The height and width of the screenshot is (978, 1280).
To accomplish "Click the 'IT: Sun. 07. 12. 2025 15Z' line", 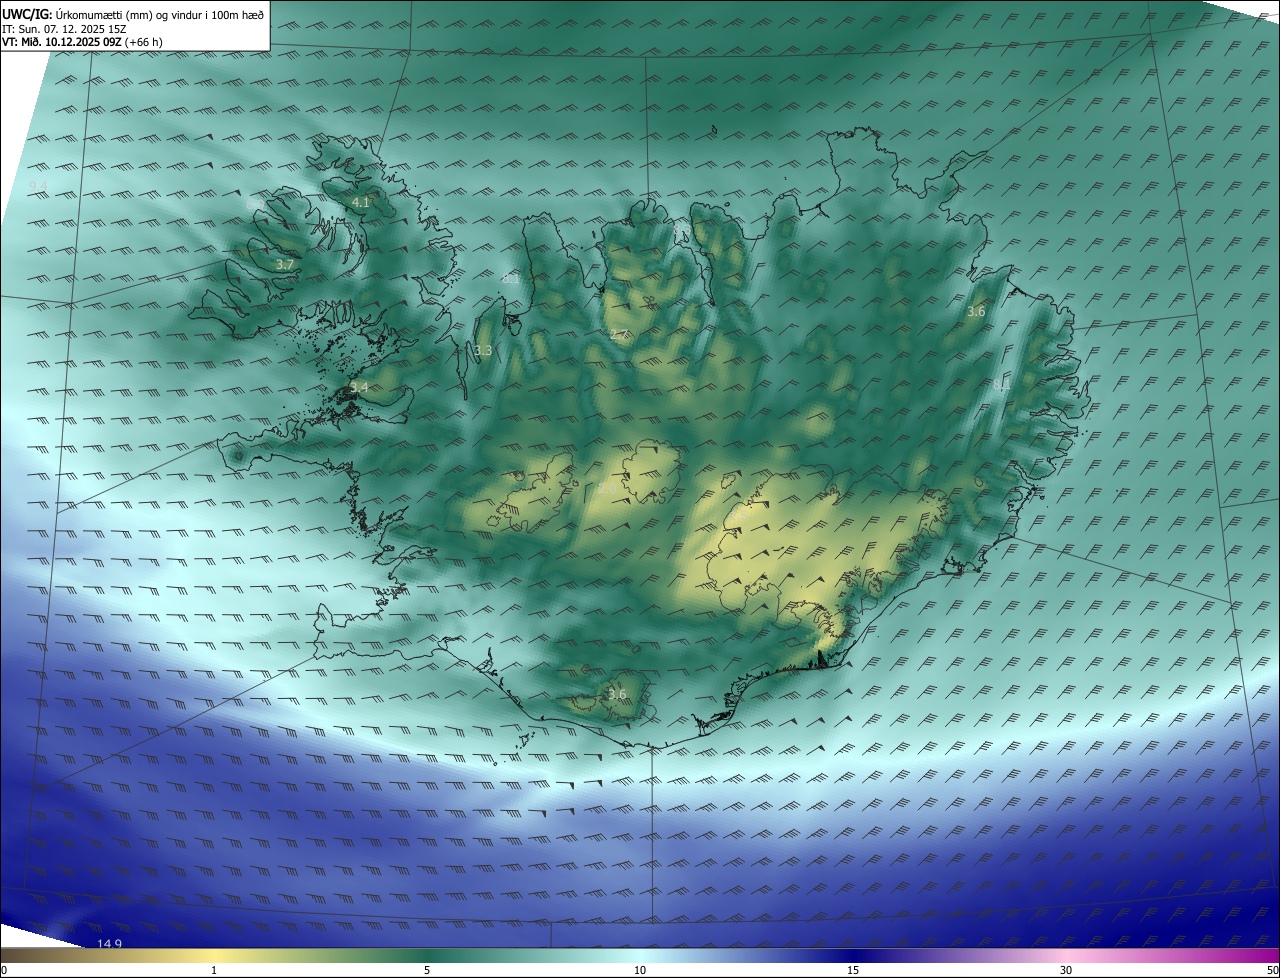I will click(64, 28).
